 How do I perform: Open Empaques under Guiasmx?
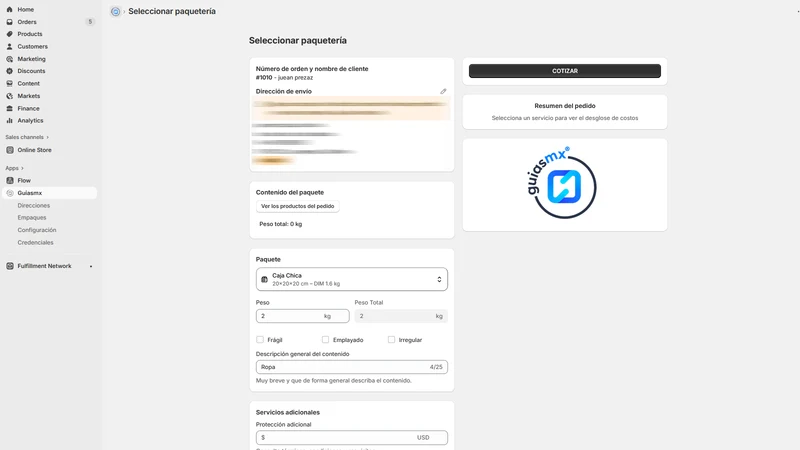[x=32, y=217]
